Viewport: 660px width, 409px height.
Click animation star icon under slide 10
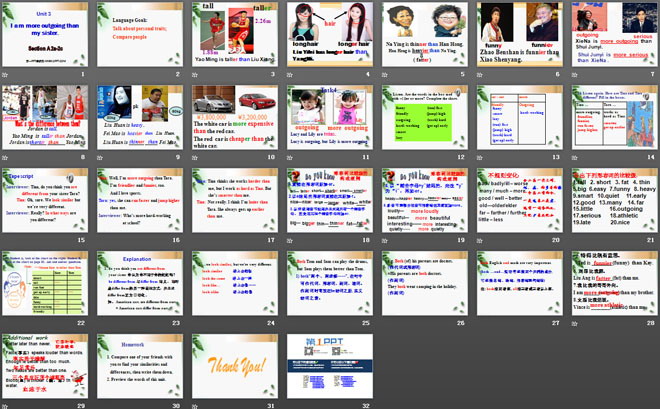click(193, 157)
